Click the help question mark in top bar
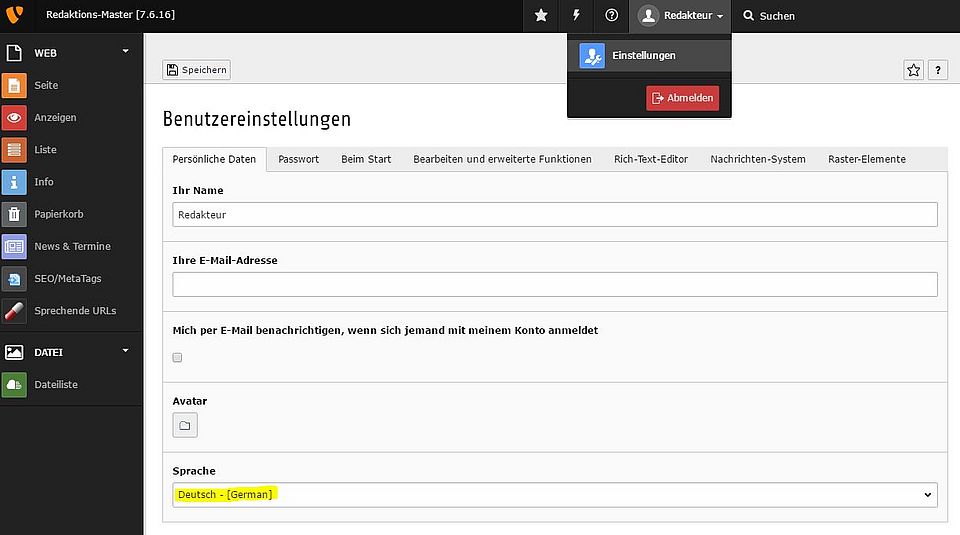Image resolution: width=960 pixels, height=535 pixels. point(611,16)
